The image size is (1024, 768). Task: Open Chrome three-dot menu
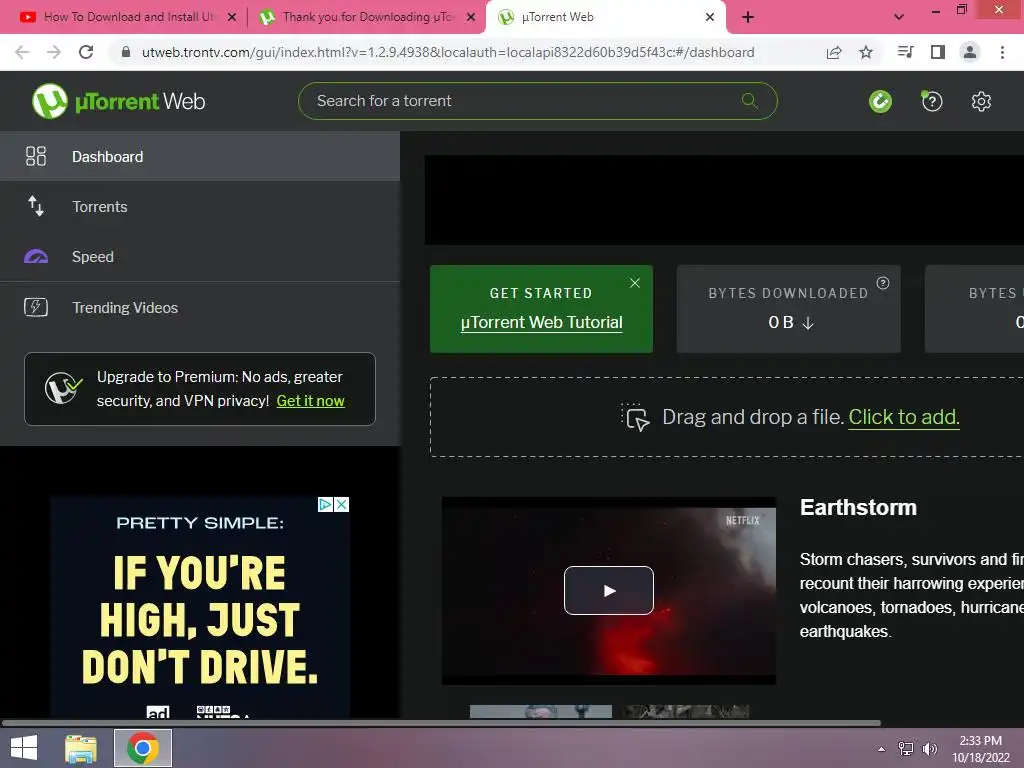(x=1002, y=52)
